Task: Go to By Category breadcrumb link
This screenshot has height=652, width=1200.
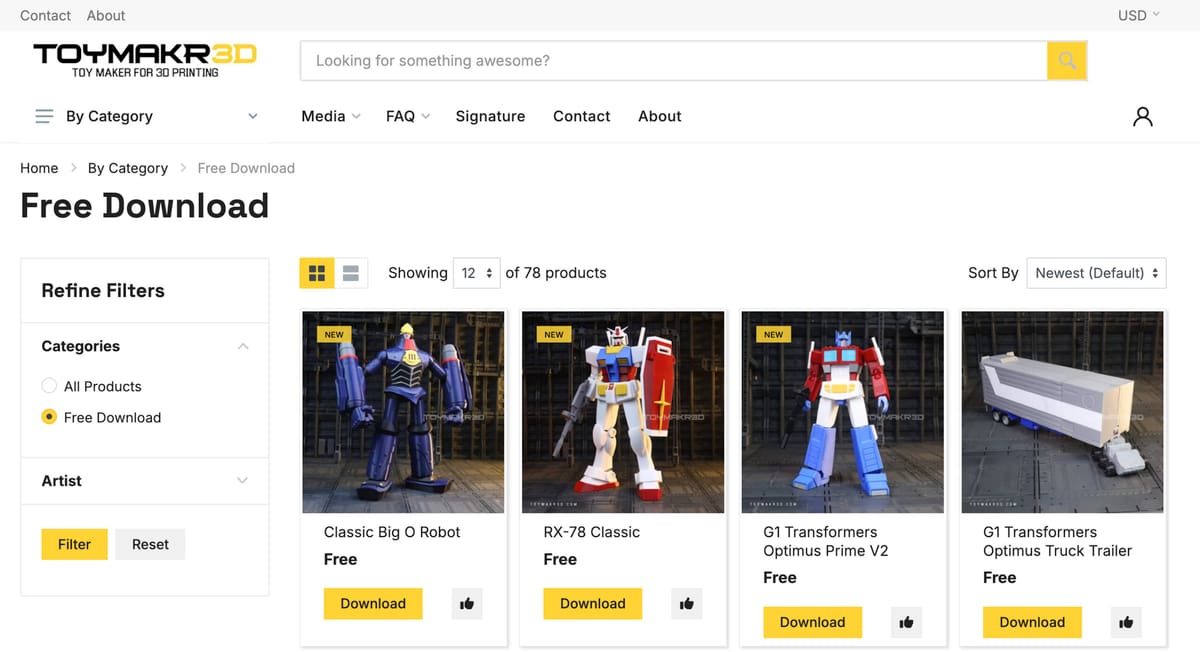Action: pyautogui.click(x=128, y=168)
